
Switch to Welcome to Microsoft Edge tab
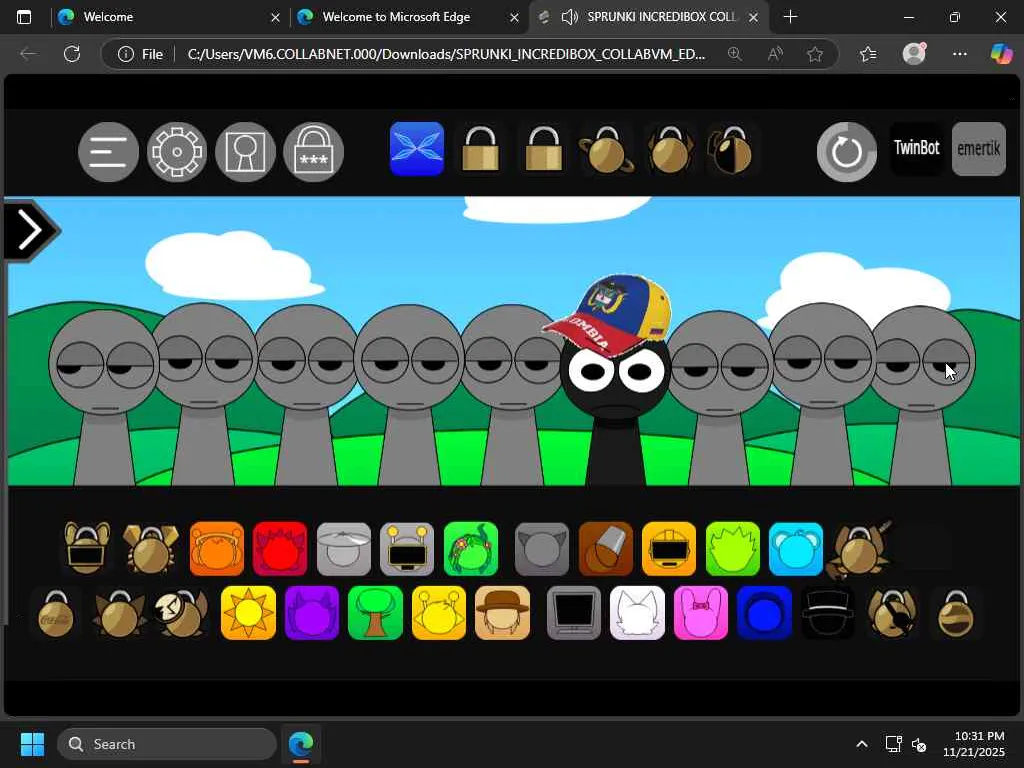click(x=396, y=17)
